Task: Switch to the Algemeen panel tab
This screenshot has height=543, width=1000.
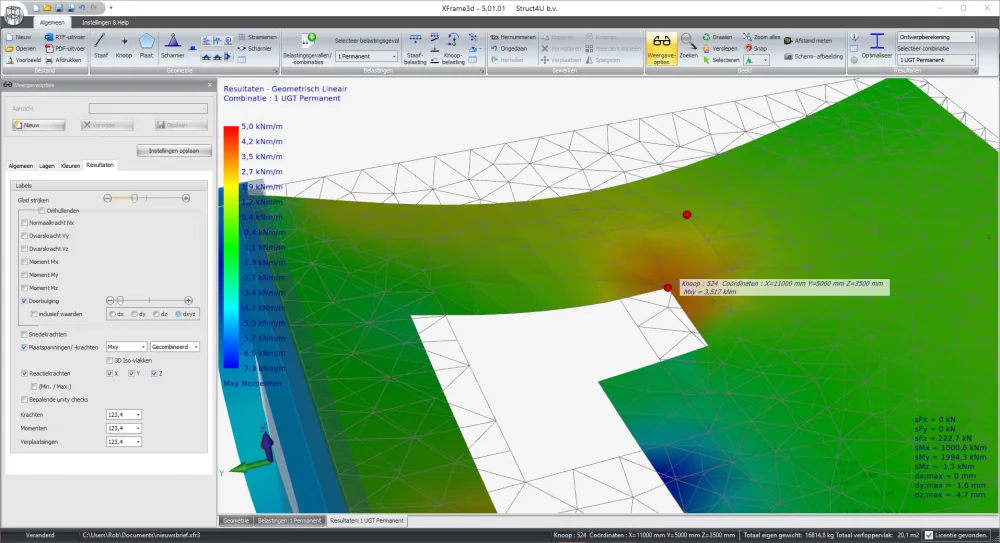Action: click(20, 166)
